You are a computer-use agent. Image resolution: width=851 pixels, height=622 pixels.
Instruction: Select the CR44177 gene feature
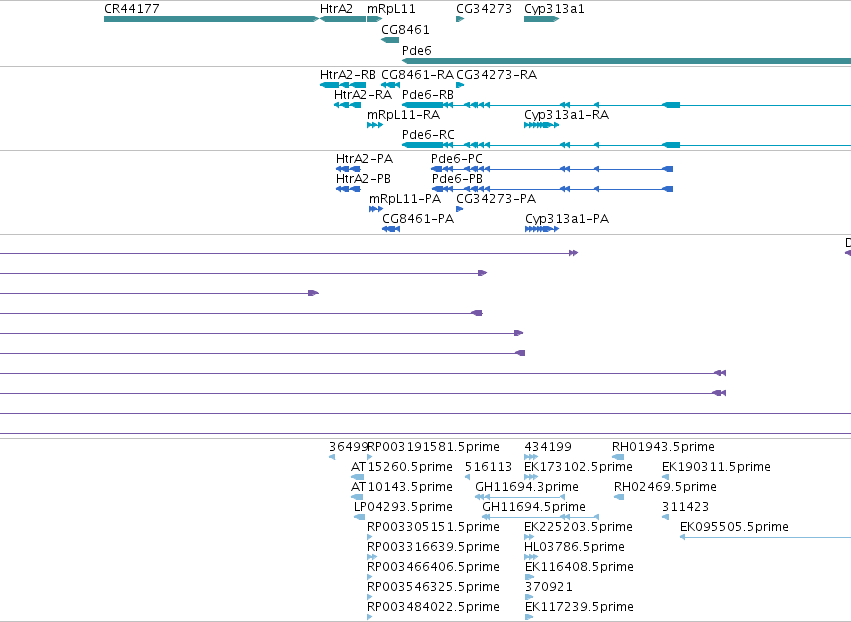pyautogui.click(x=211, y=19)
